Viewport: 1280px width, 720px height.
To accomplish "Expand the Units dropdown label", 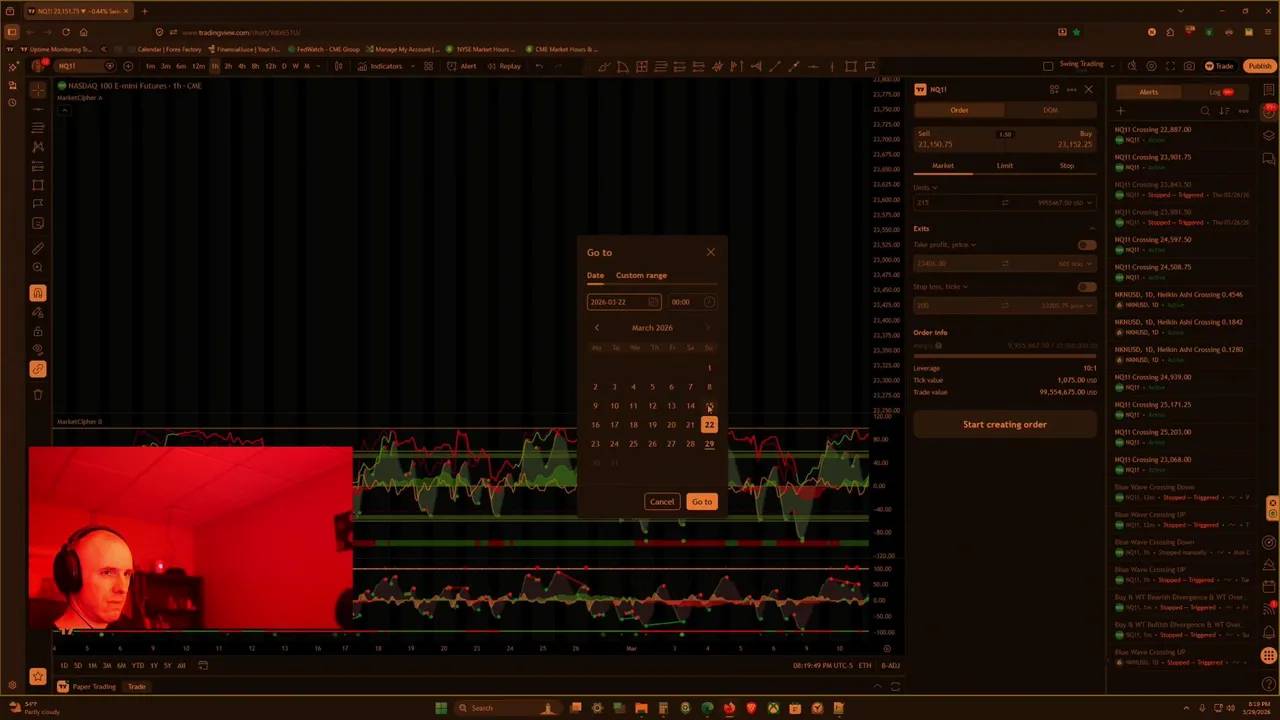I will pos(925,187).
